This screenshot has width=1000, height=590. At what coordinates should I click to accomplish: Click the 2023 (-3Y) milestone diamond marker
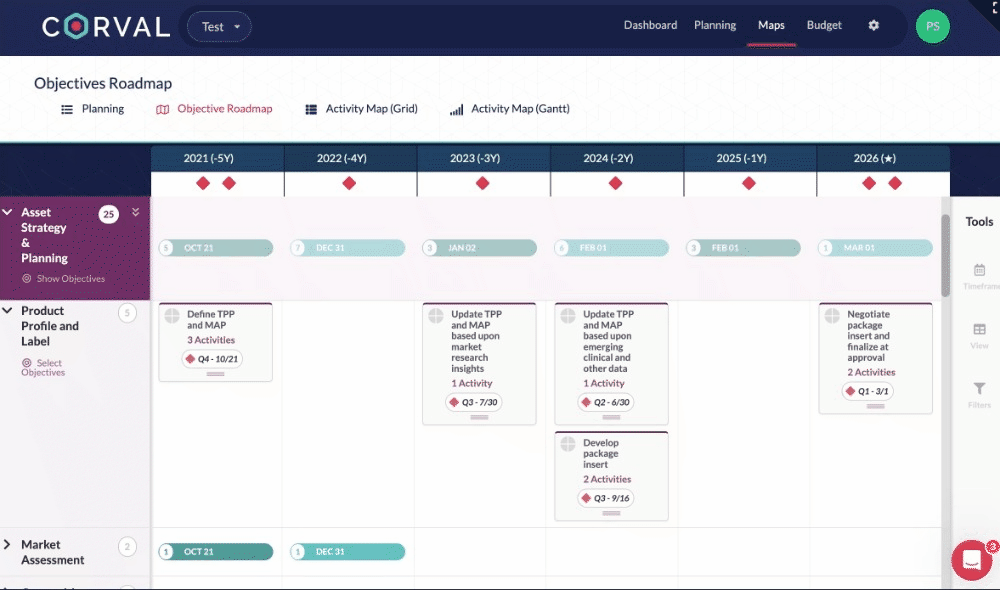point(483,183)
